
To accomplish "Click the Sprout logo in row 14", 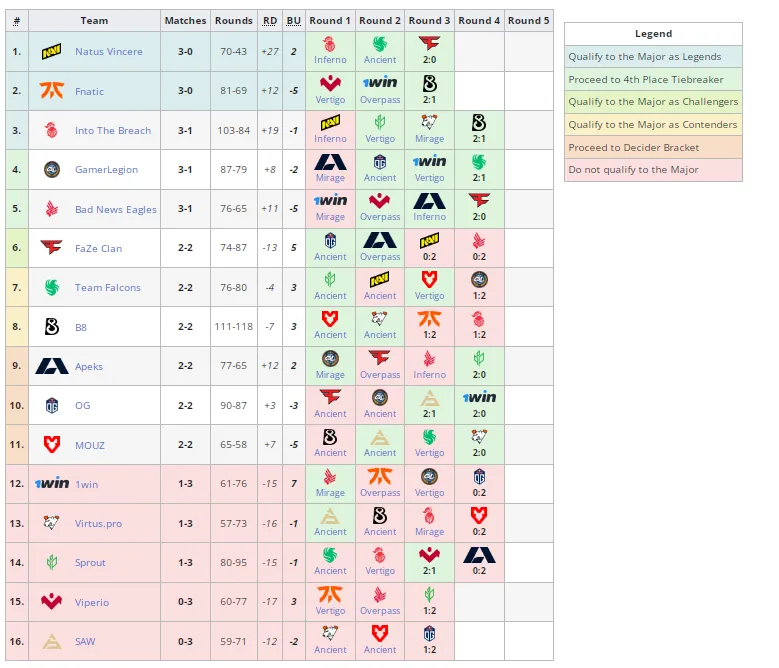I will click(52, 562).
